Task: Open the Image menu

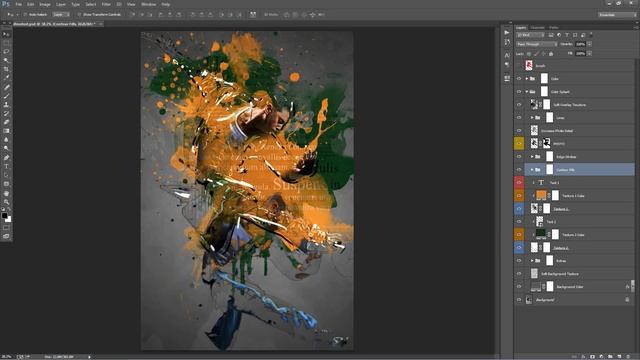Action: point(45,4)
